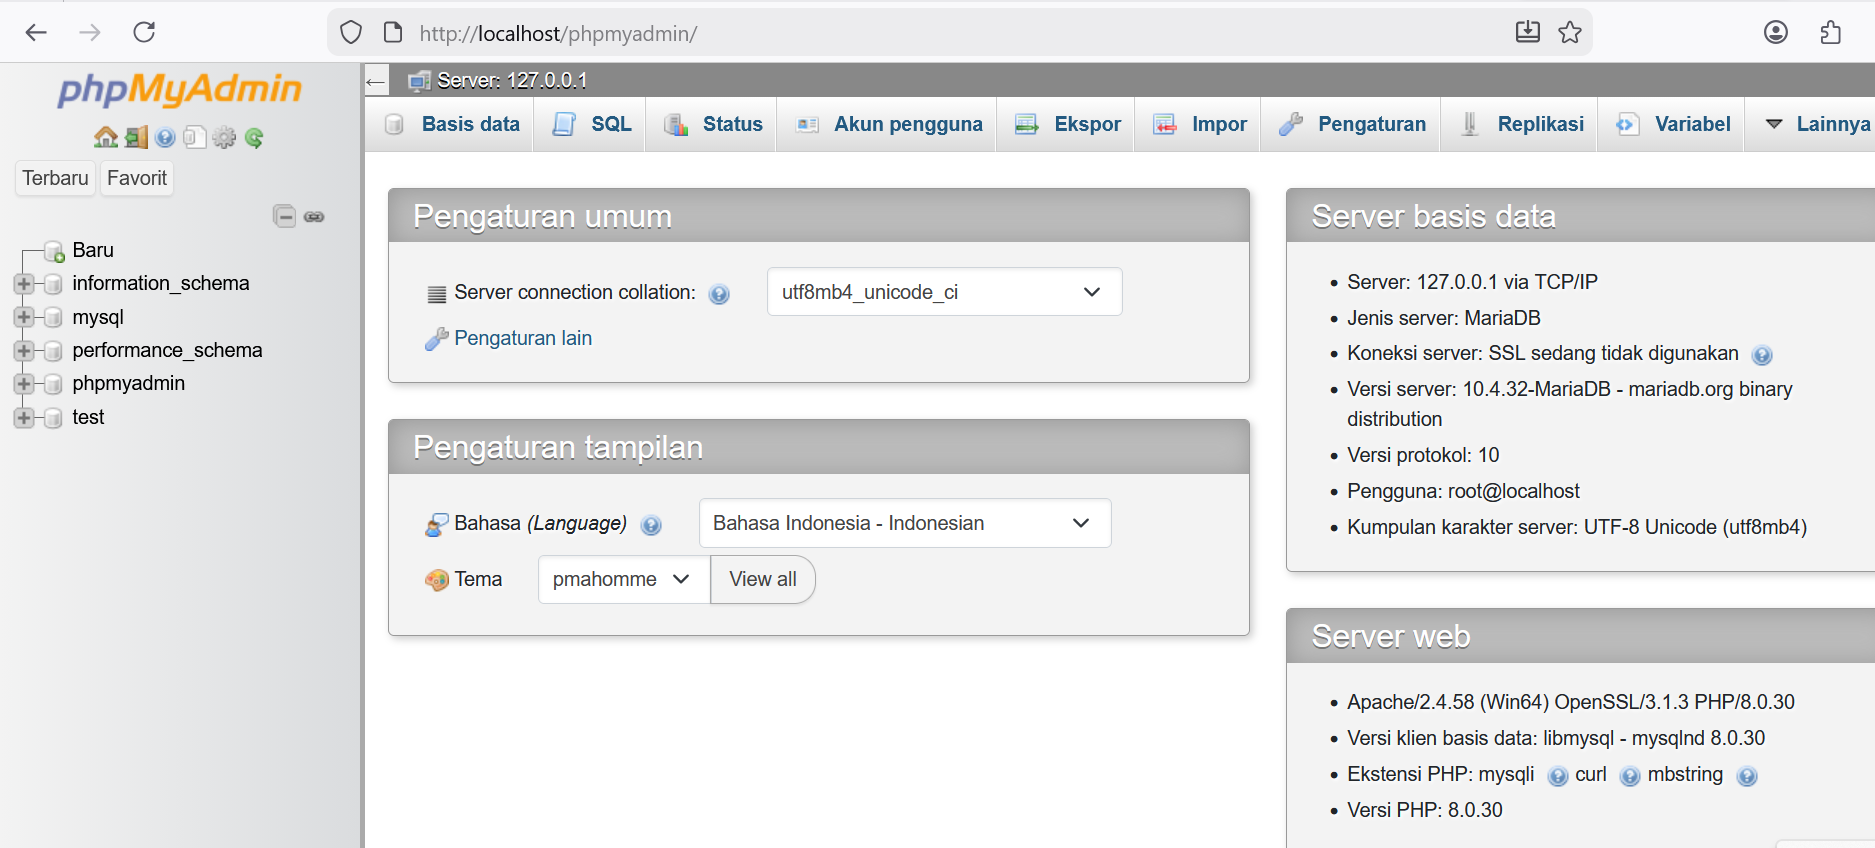Click the View all themes button
1875x848 pixels.
coord(762,580)
